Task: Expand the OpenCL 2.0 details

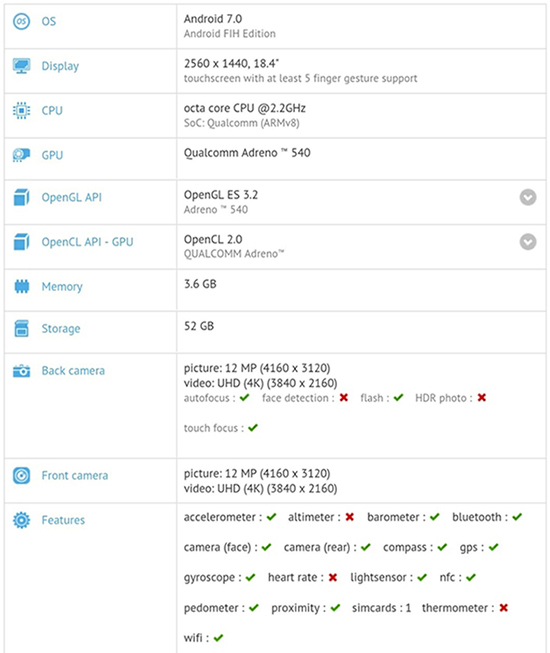Action: tap(528, 242)
